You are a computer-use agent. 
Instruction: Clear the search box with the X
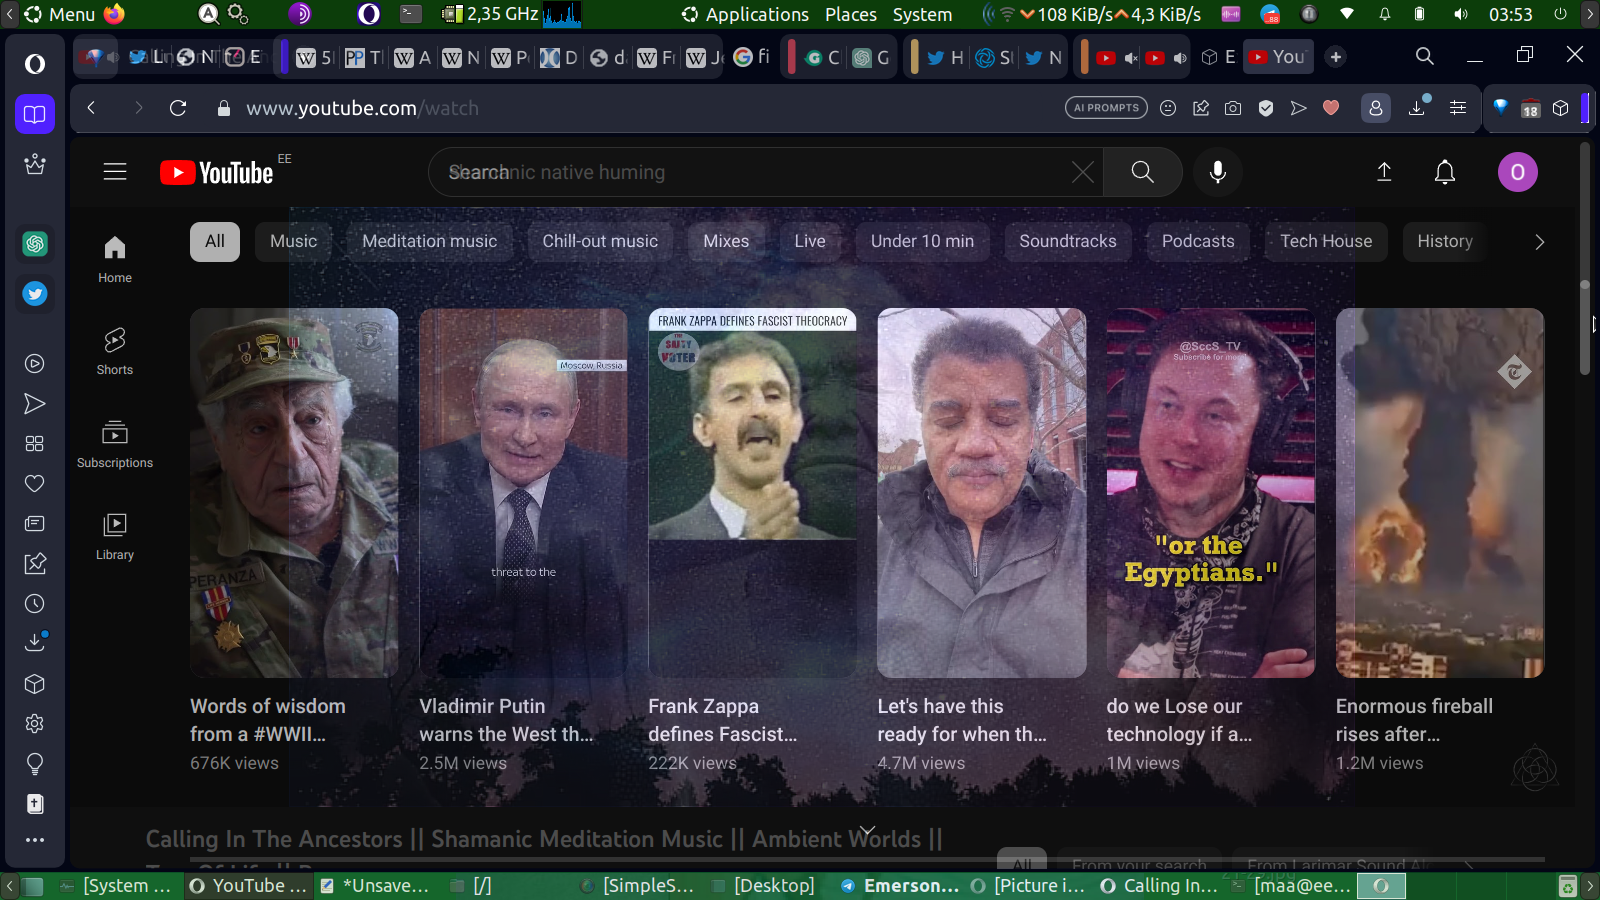click(1082, 172)
